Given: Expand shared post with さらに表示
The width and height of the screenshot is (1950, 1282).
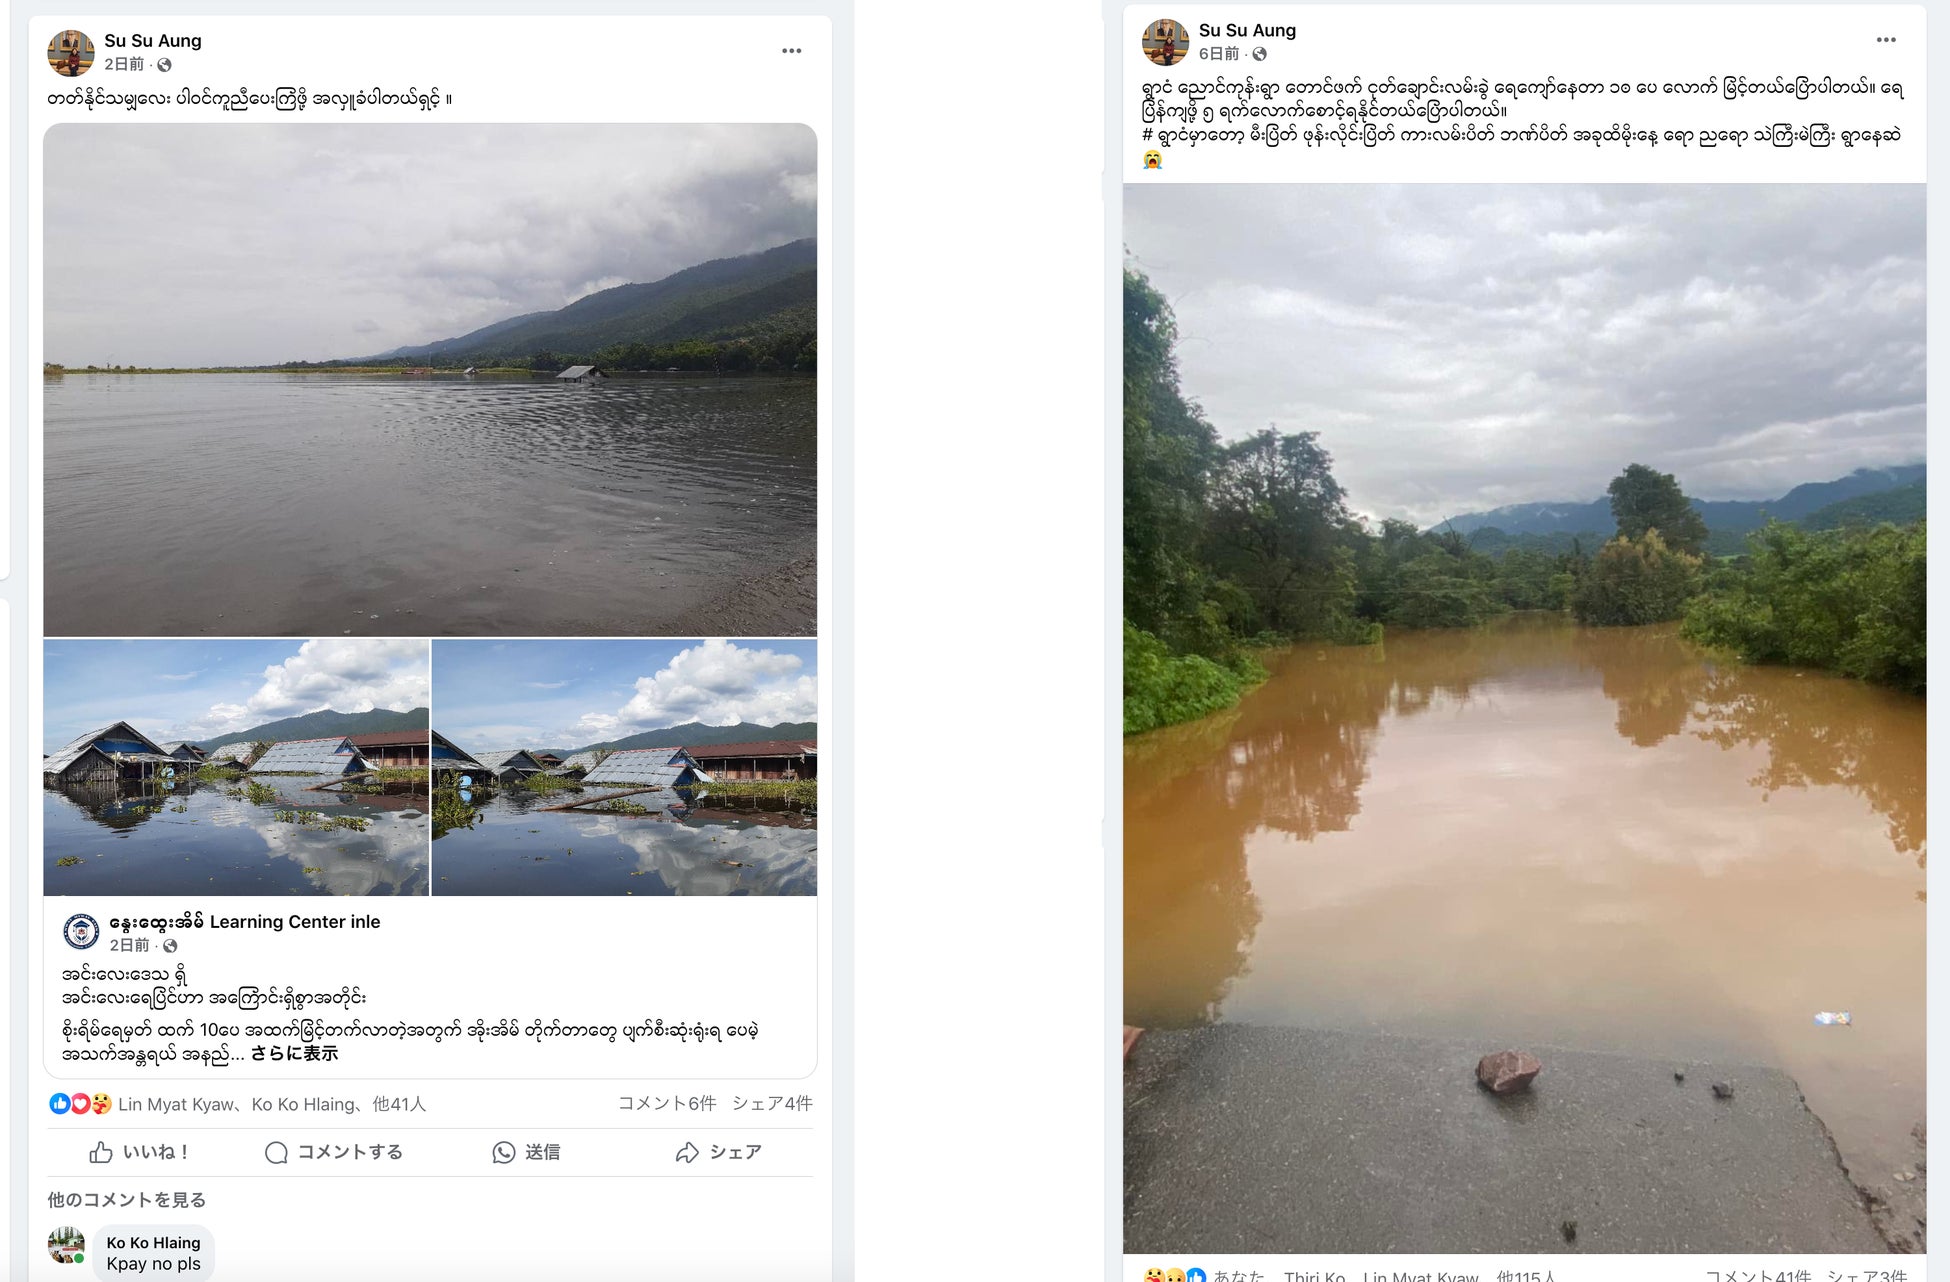Looking at the screenshot, I should point(294,1053).
